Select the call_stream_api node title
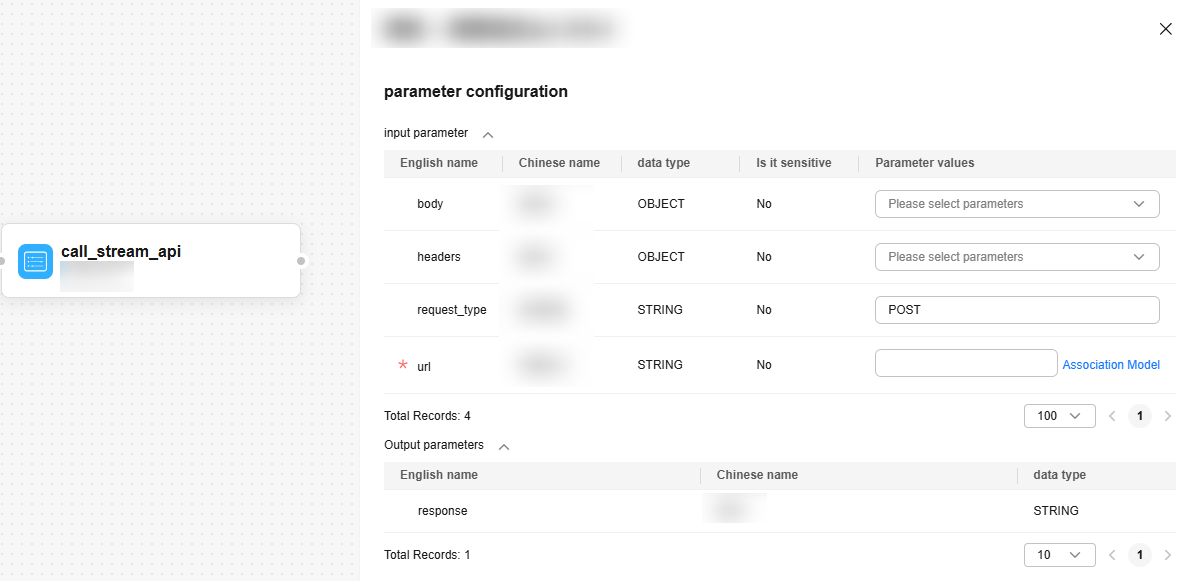The height and width of the screenshot is (581, 1193). click(121, 252)
